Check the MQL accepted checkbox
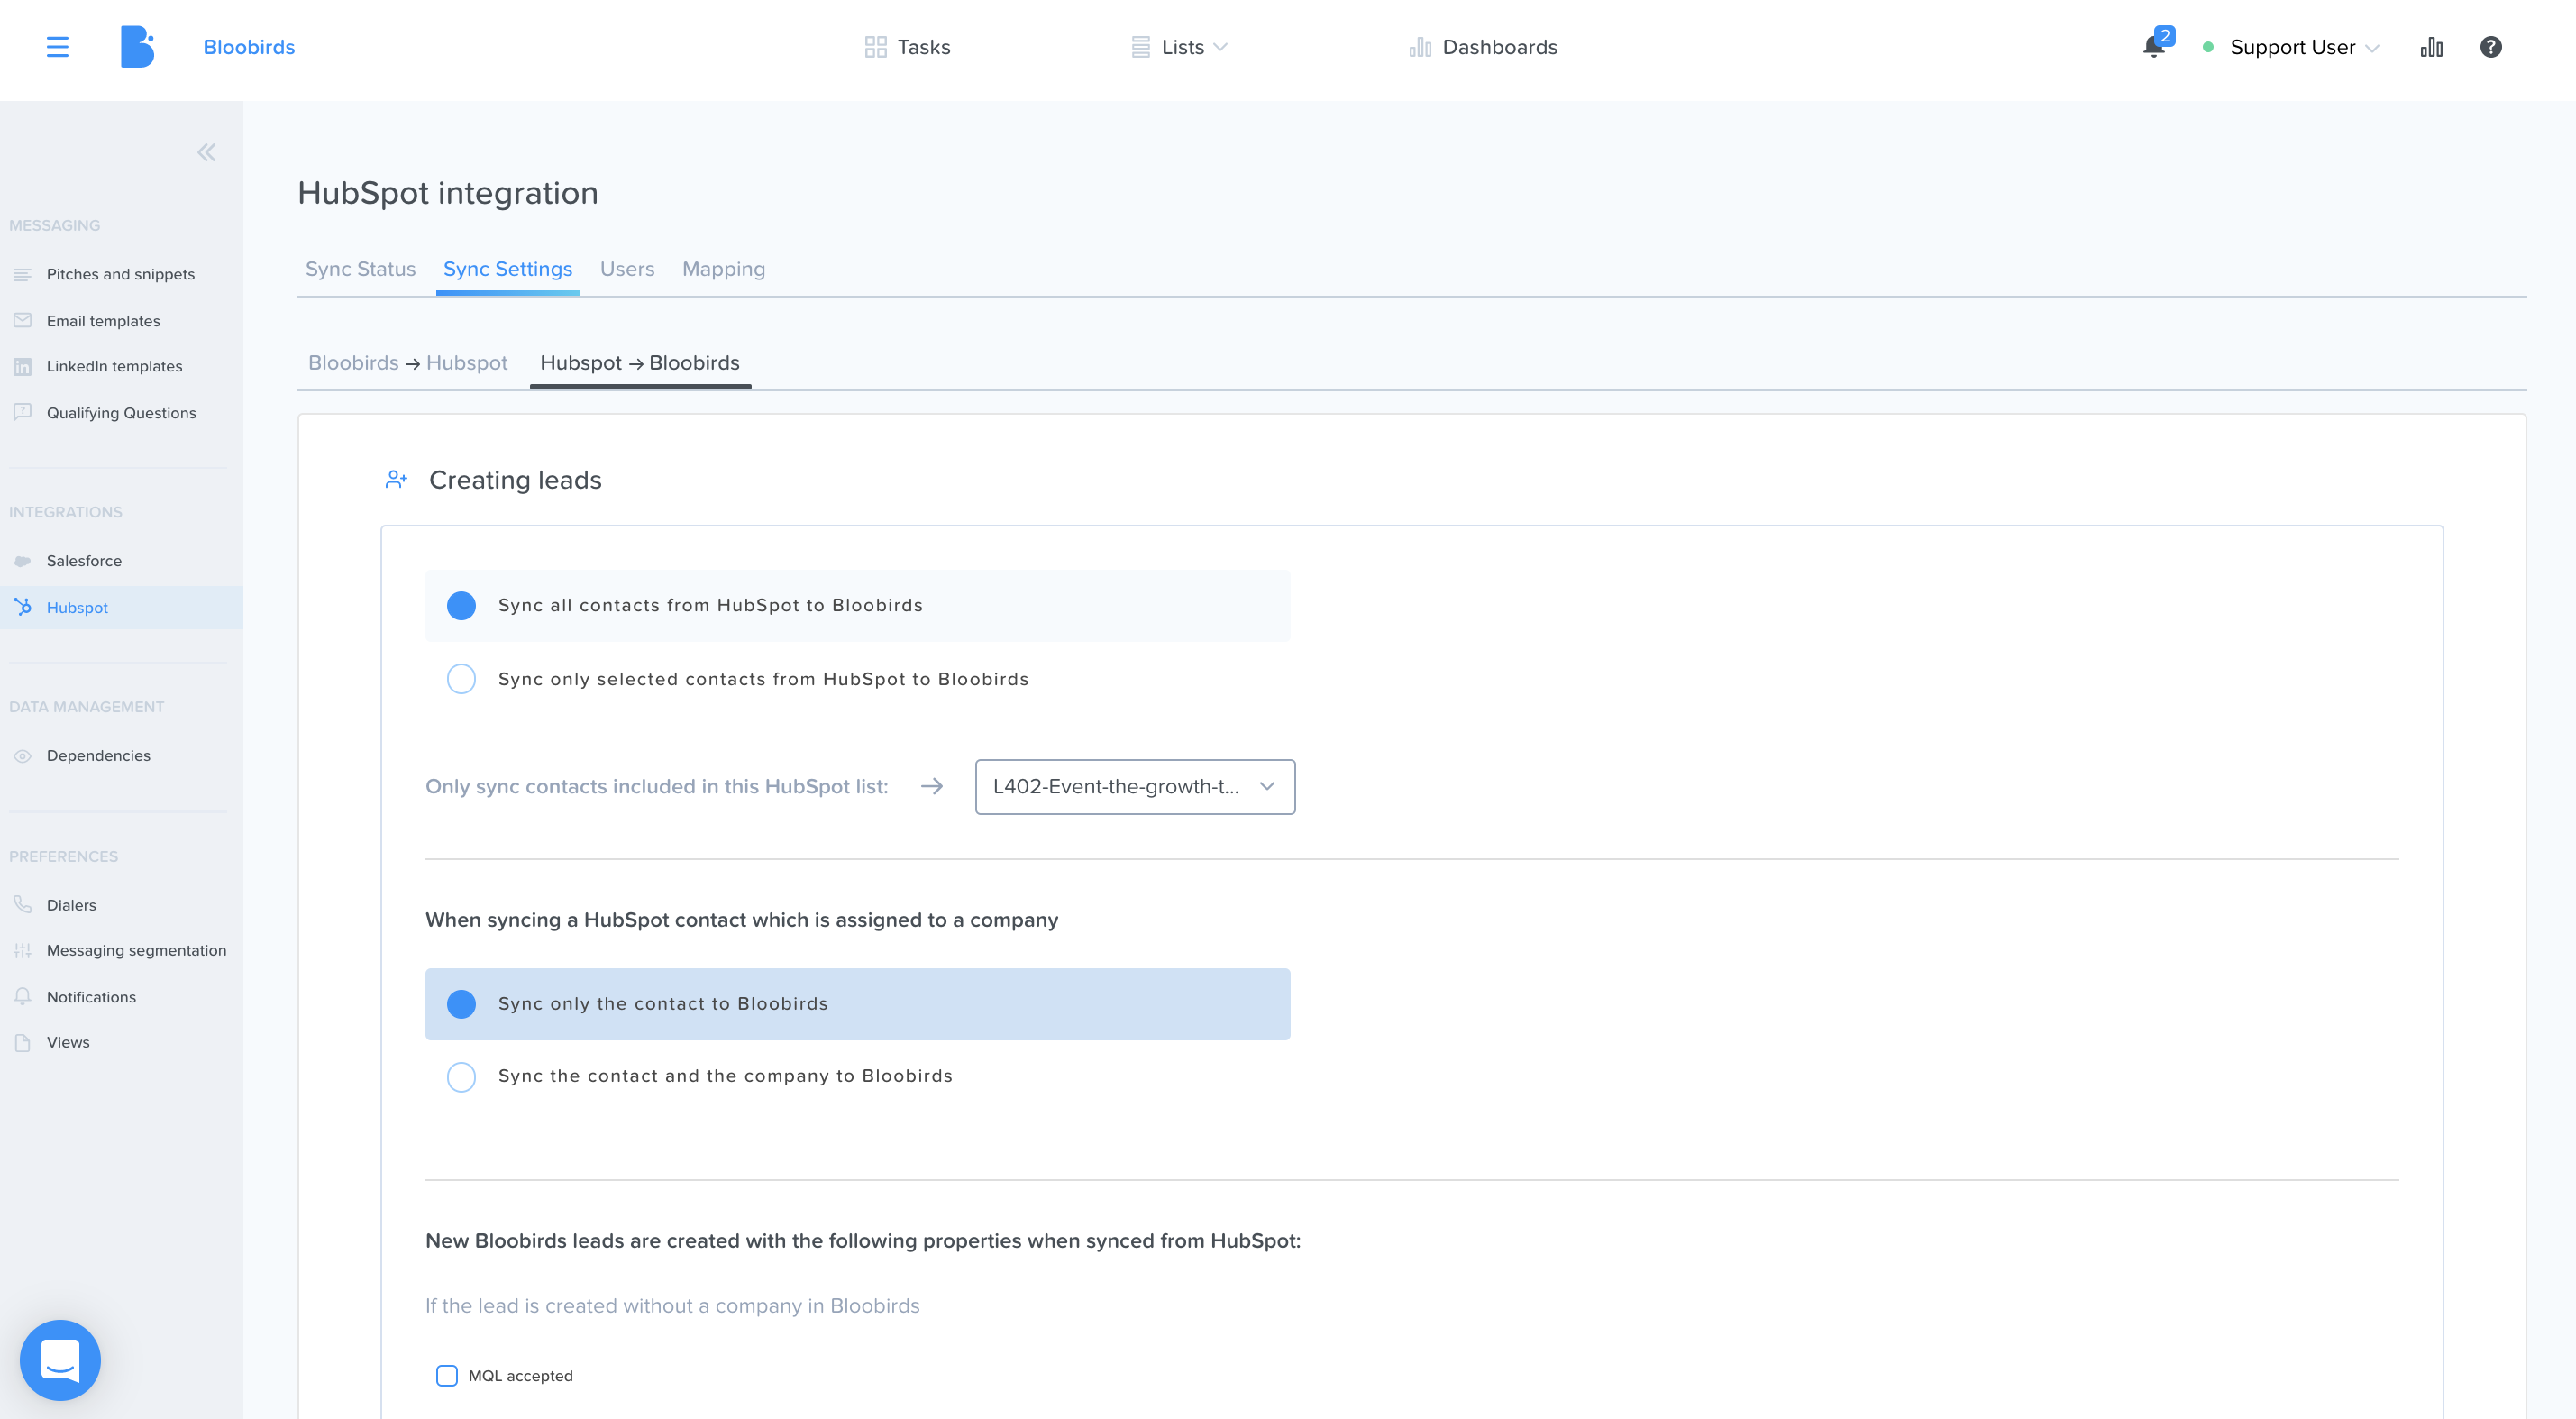The height and width of the screenshot is (1419, 2576). pyautogui.click(x=447, y=1375)
